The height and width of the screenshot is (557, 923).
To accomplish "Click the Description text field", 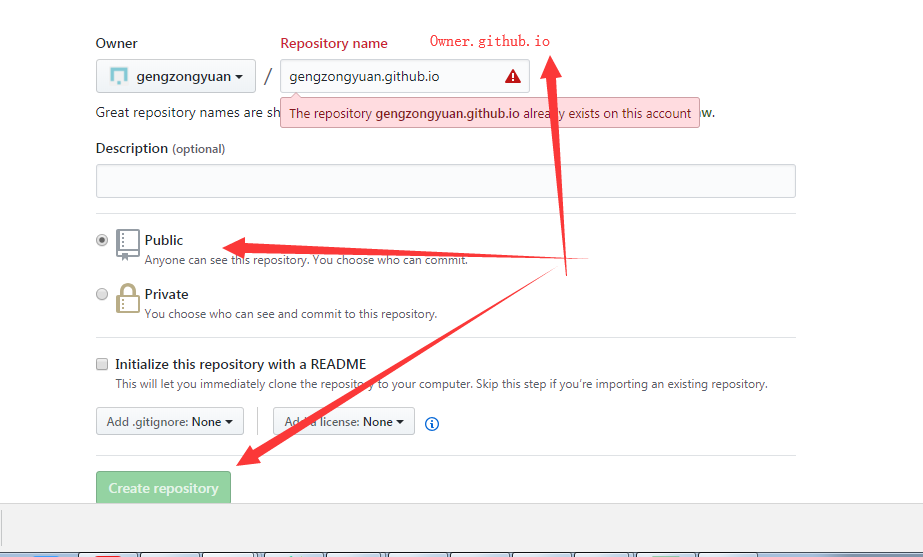I will (446, 181).
